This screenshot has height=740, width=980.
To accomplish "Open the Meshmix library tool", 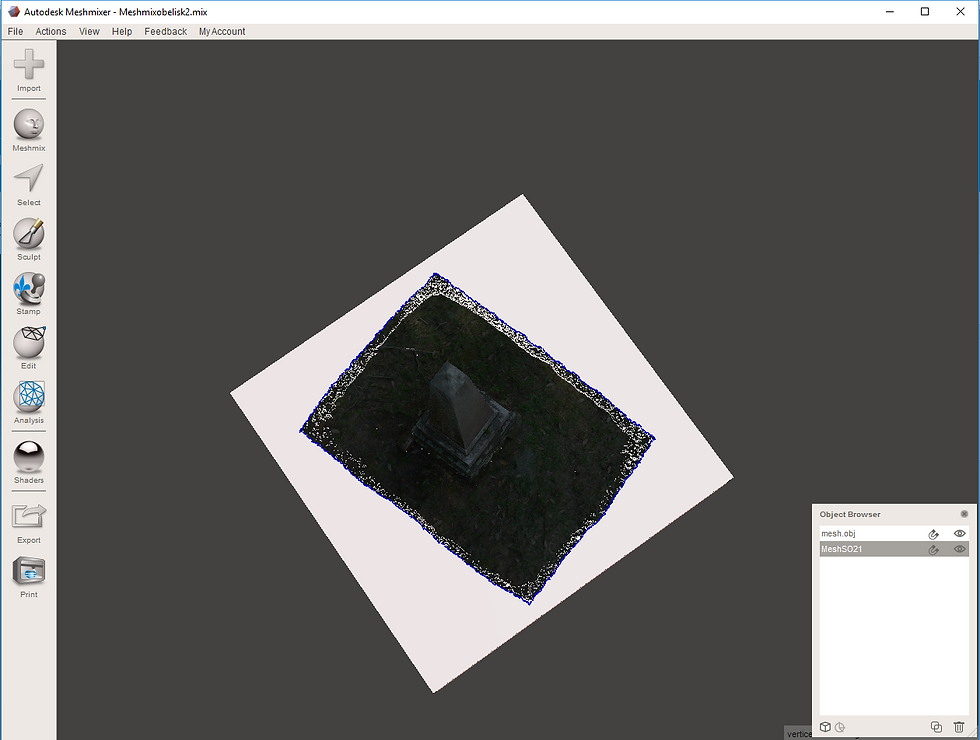I will [29, 130].
